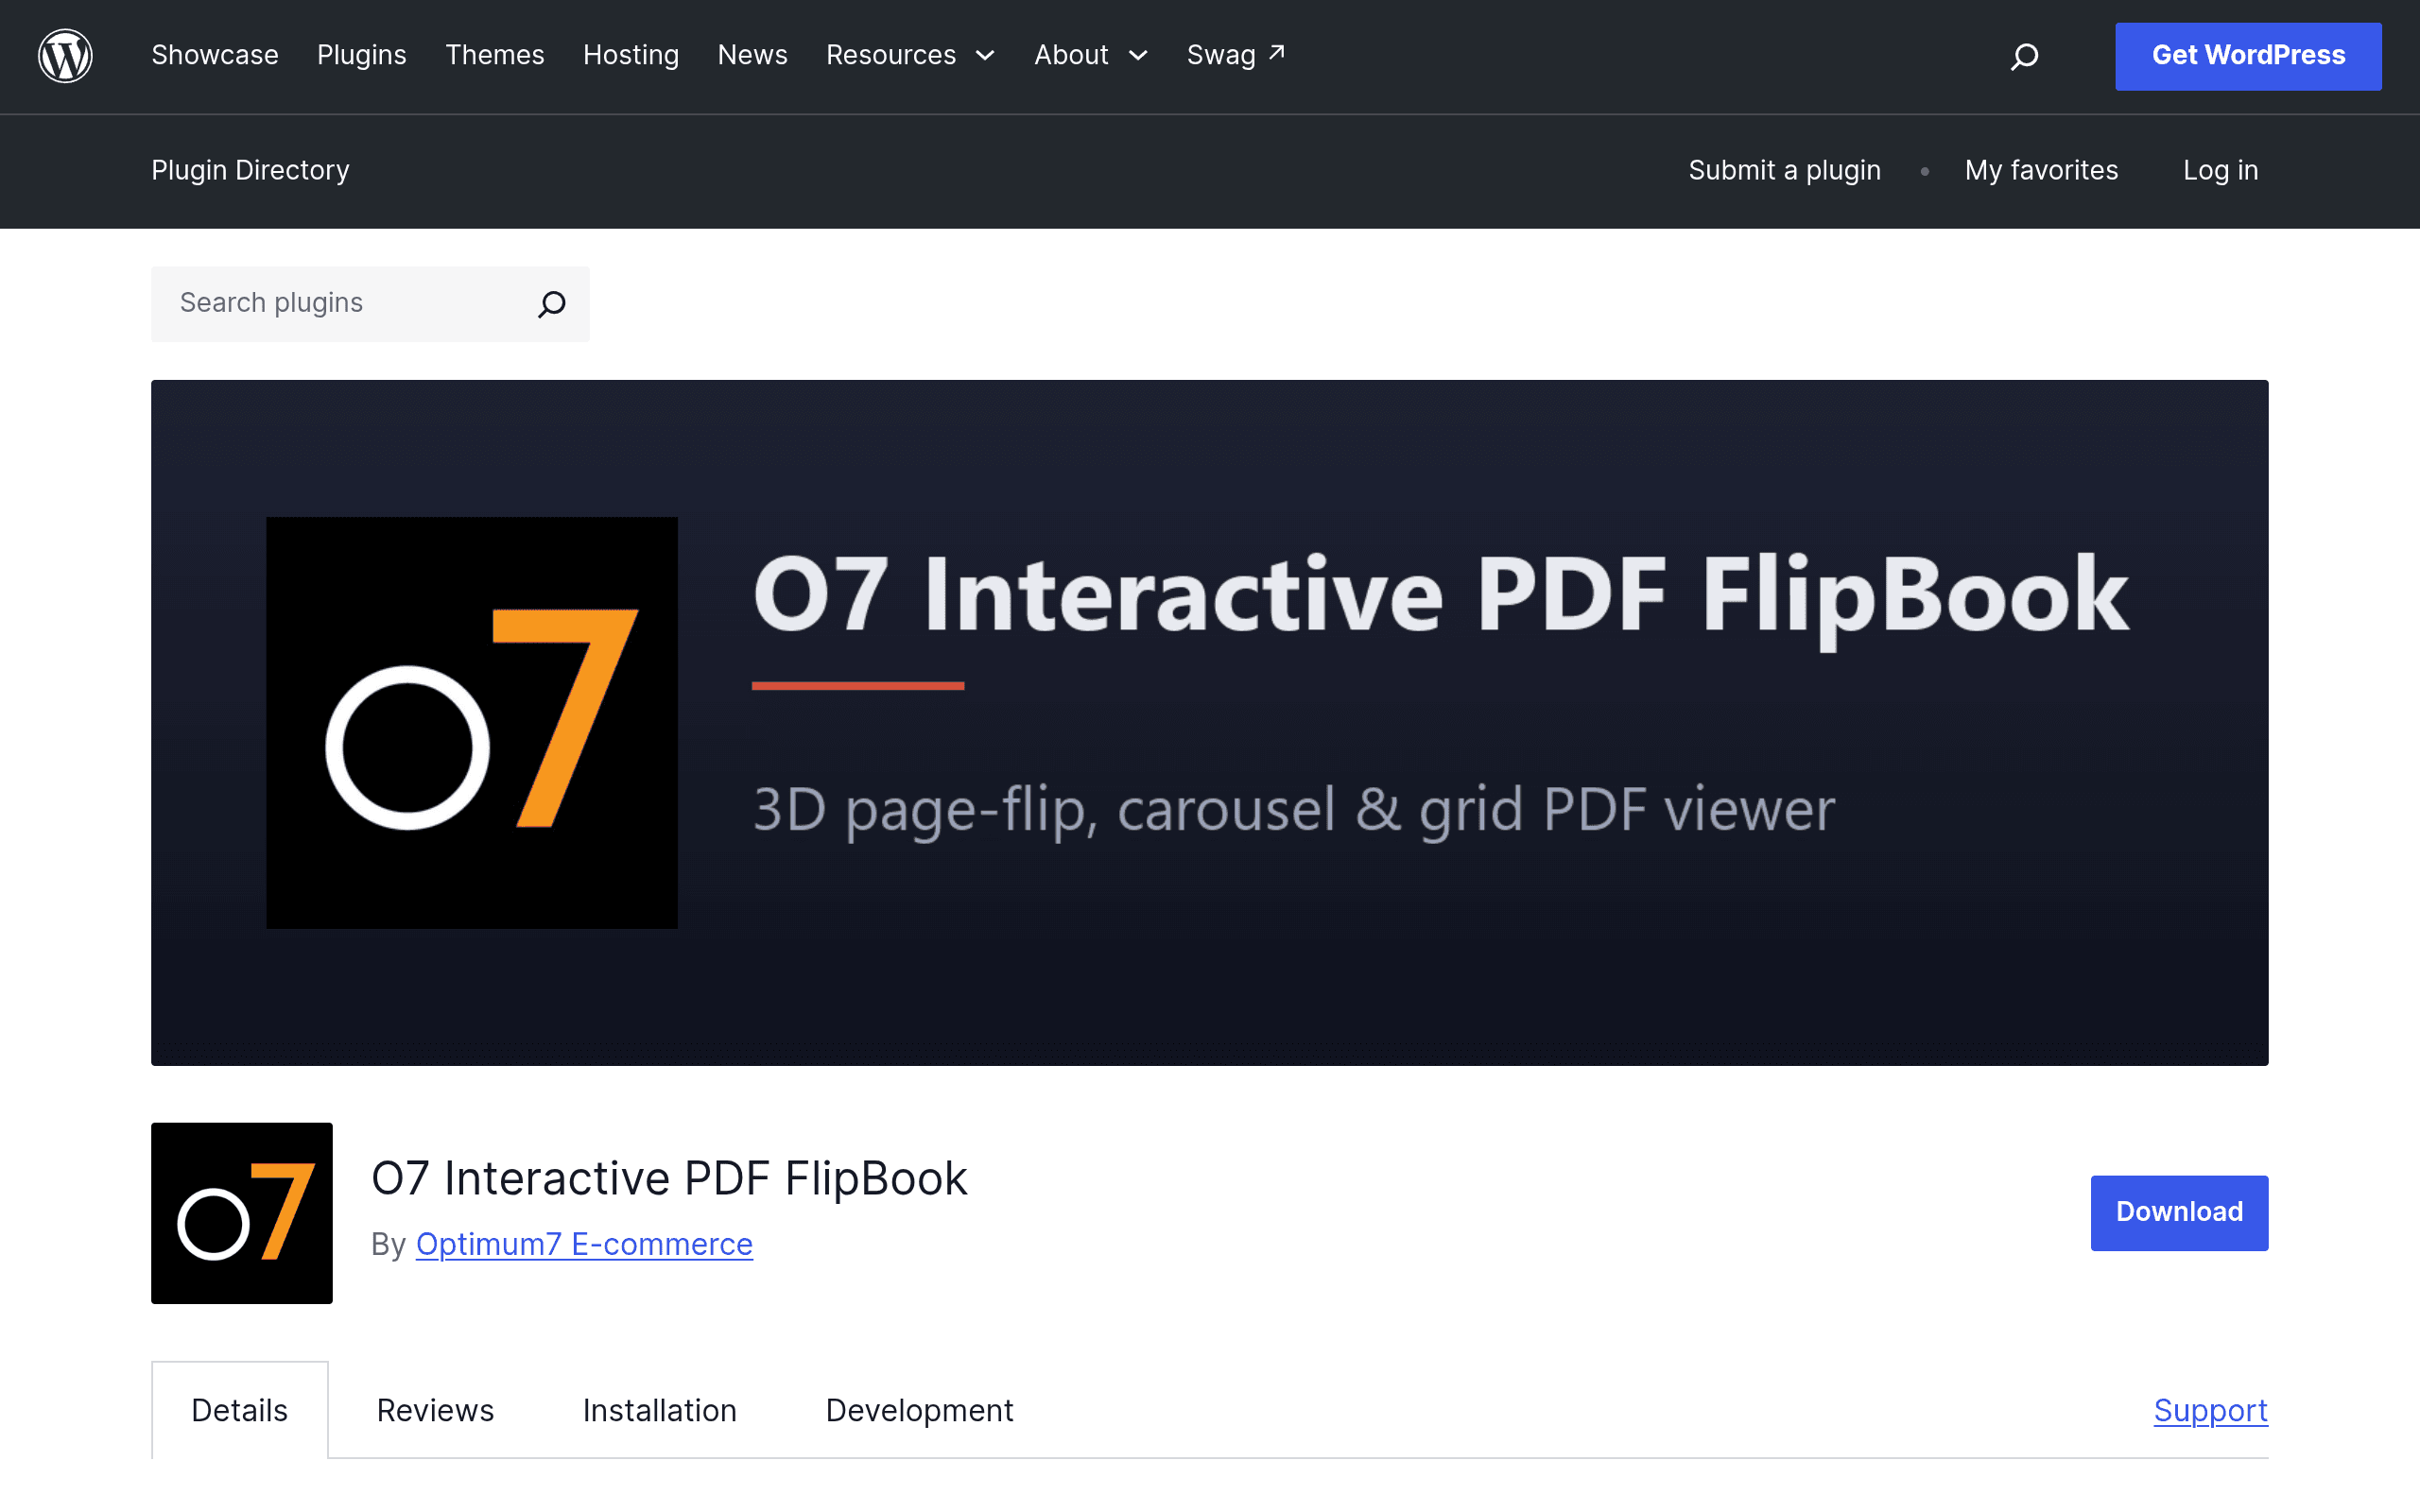Open the Optimum7 E-commerce author link

pyautogui.click(x=584, y=1244)
